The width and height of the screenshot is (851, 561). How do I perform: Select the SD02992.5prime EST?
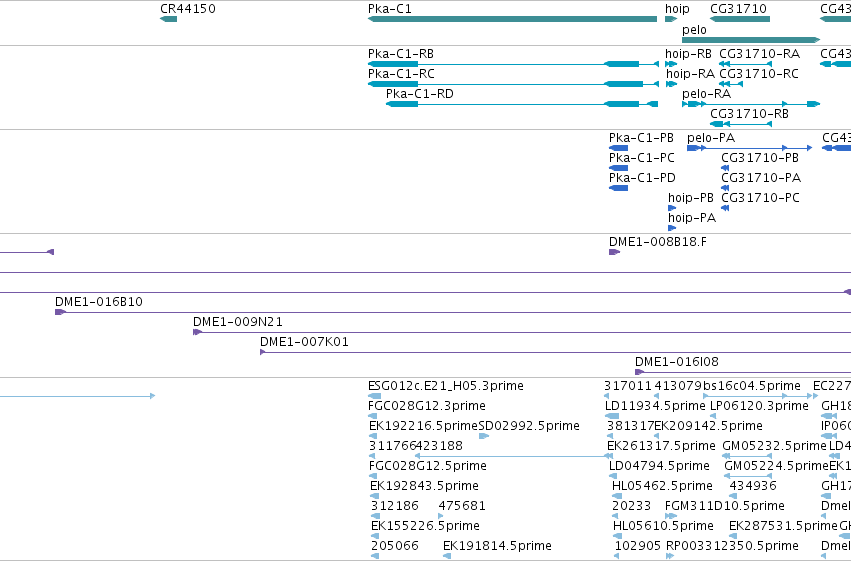pyautogui.click(x=484, y=436)
